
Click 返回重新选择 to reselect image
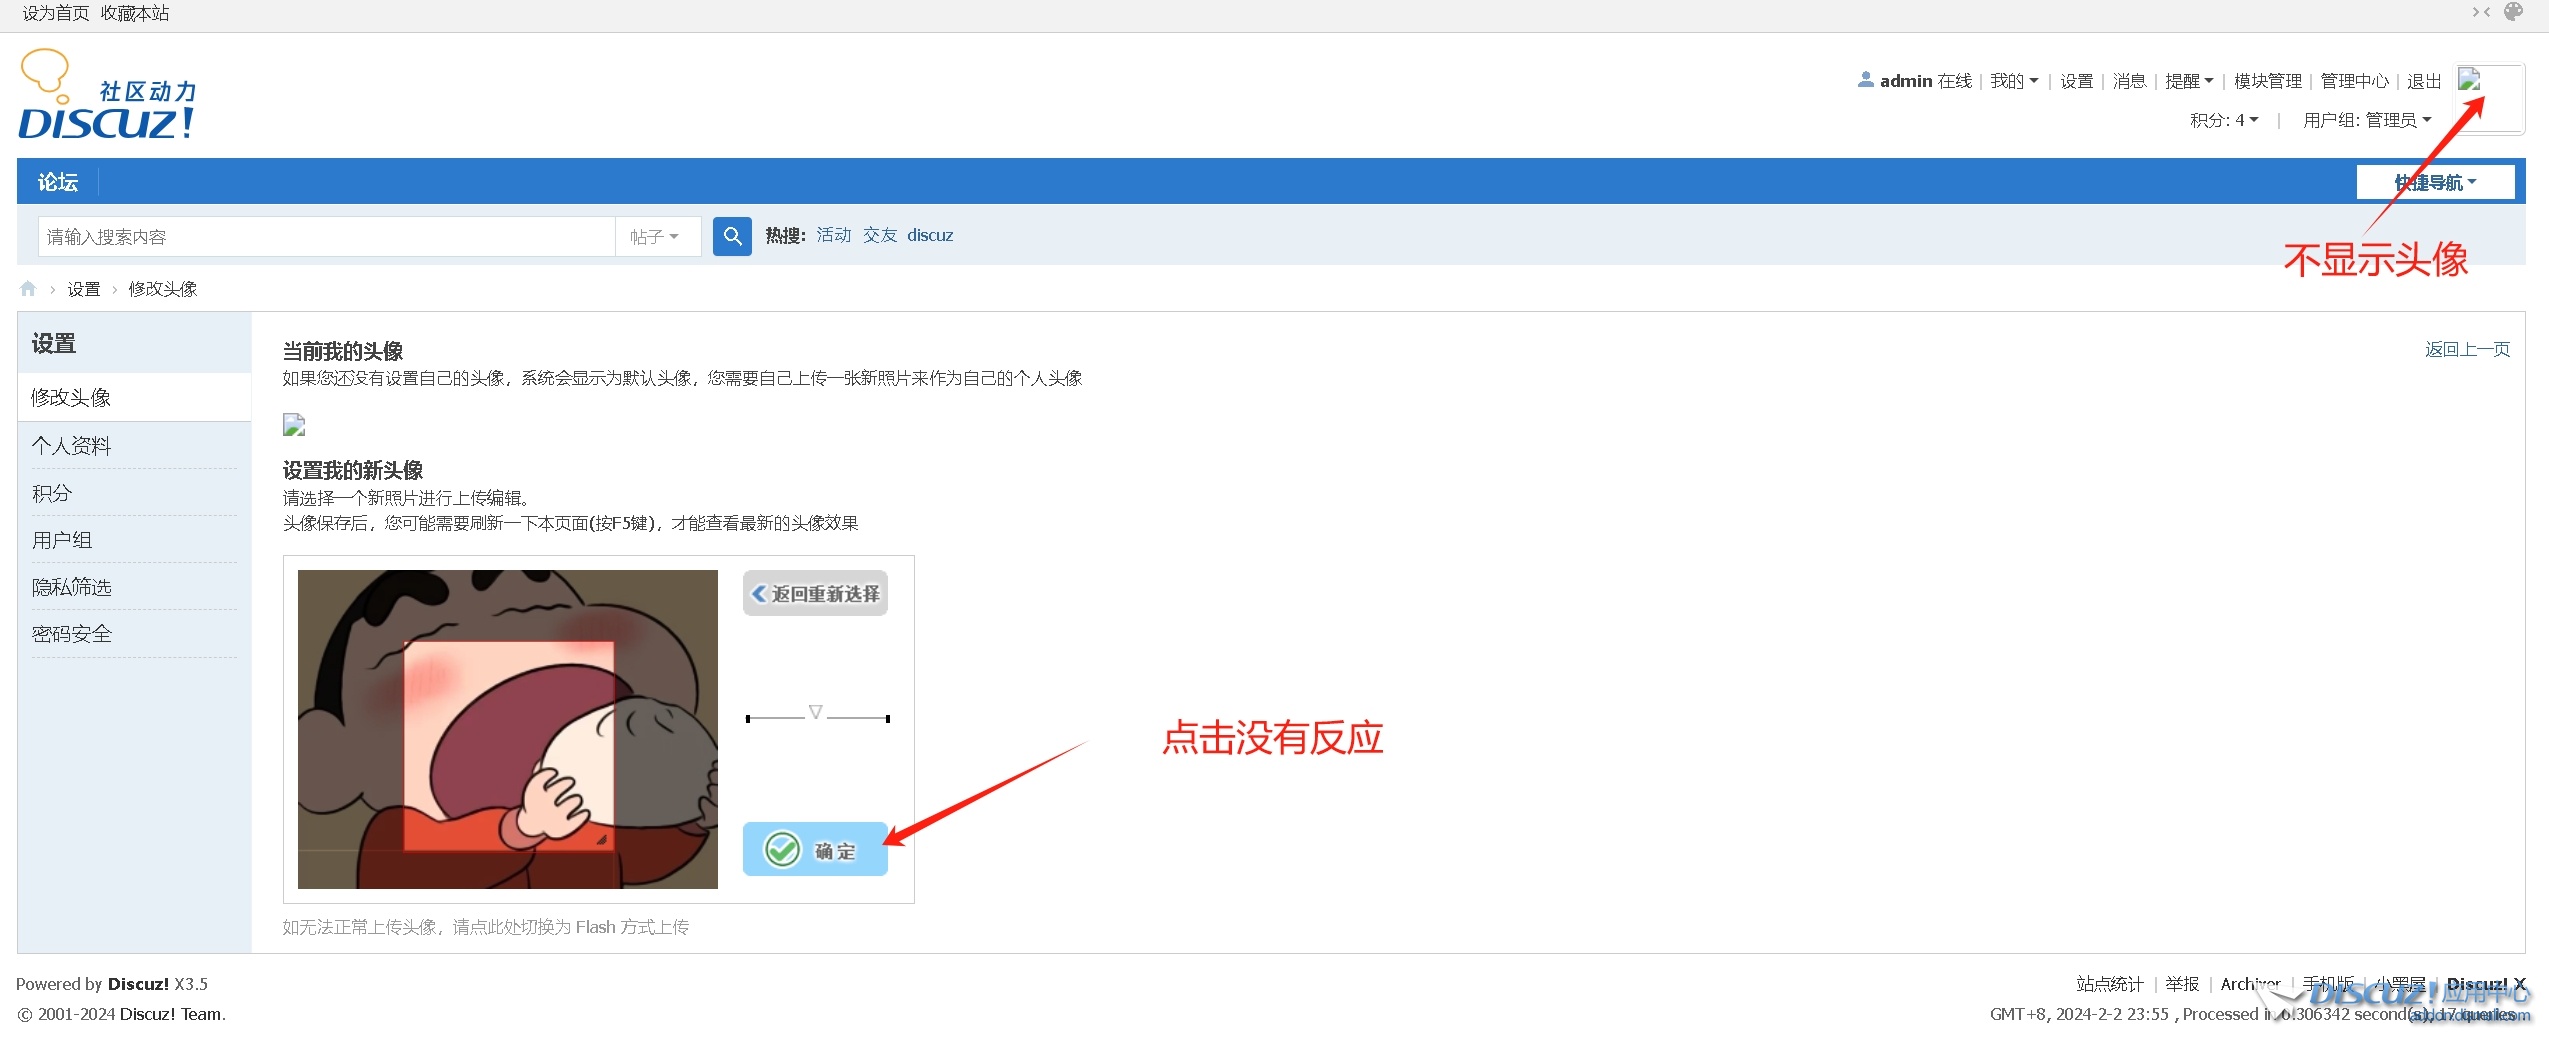814,594
